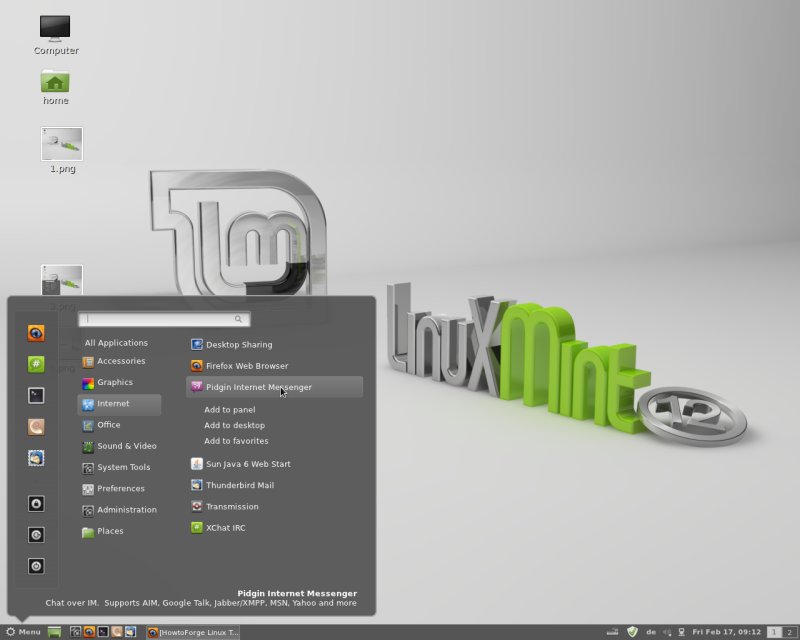The height and width of the screenshot is (640, 800).
Task: Click the logout icon in menu sidebar
Action: point(36,535)
